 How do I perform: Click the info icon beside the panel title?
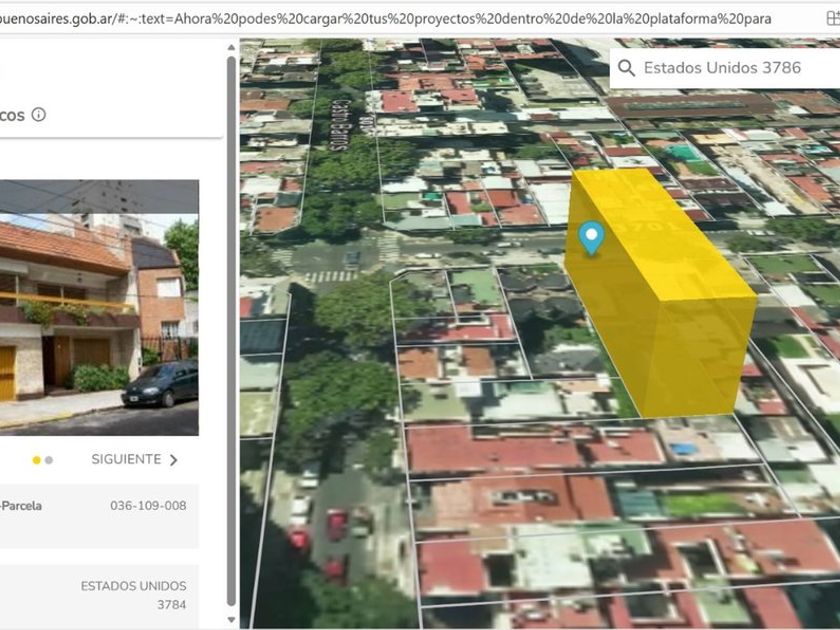click(x=39, y=115)
